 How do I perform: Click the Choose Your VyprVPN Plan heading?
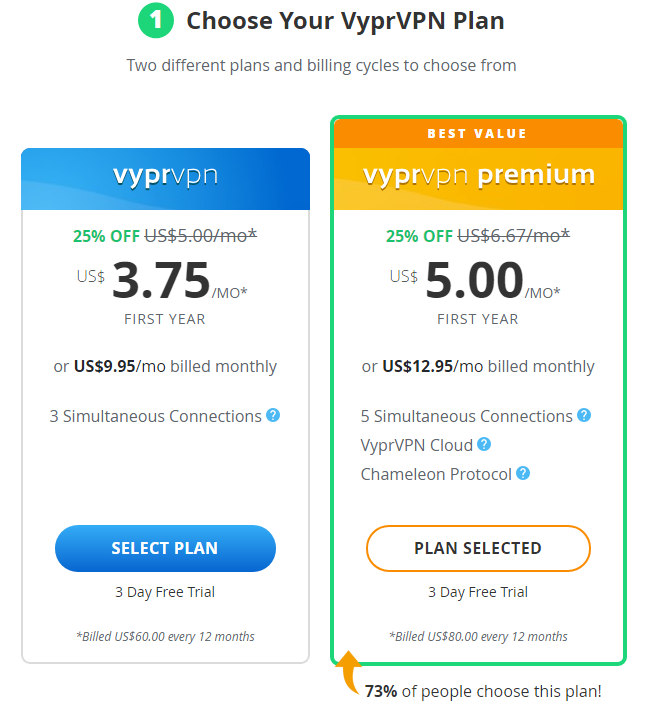[x=345, y=21]
